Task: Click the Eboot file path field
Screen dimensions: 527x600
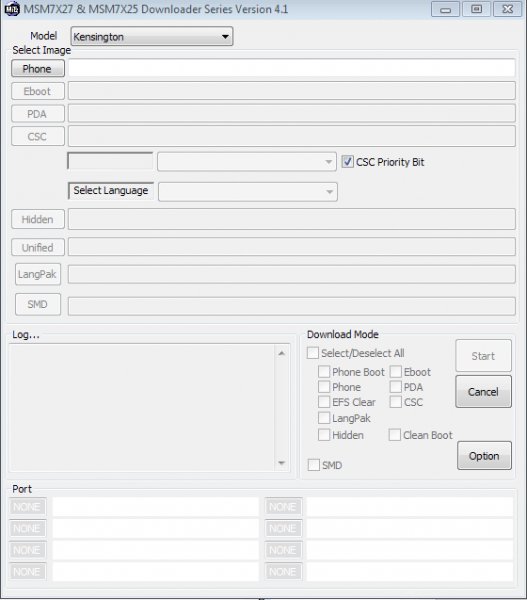Action: (x=291, y=91)
